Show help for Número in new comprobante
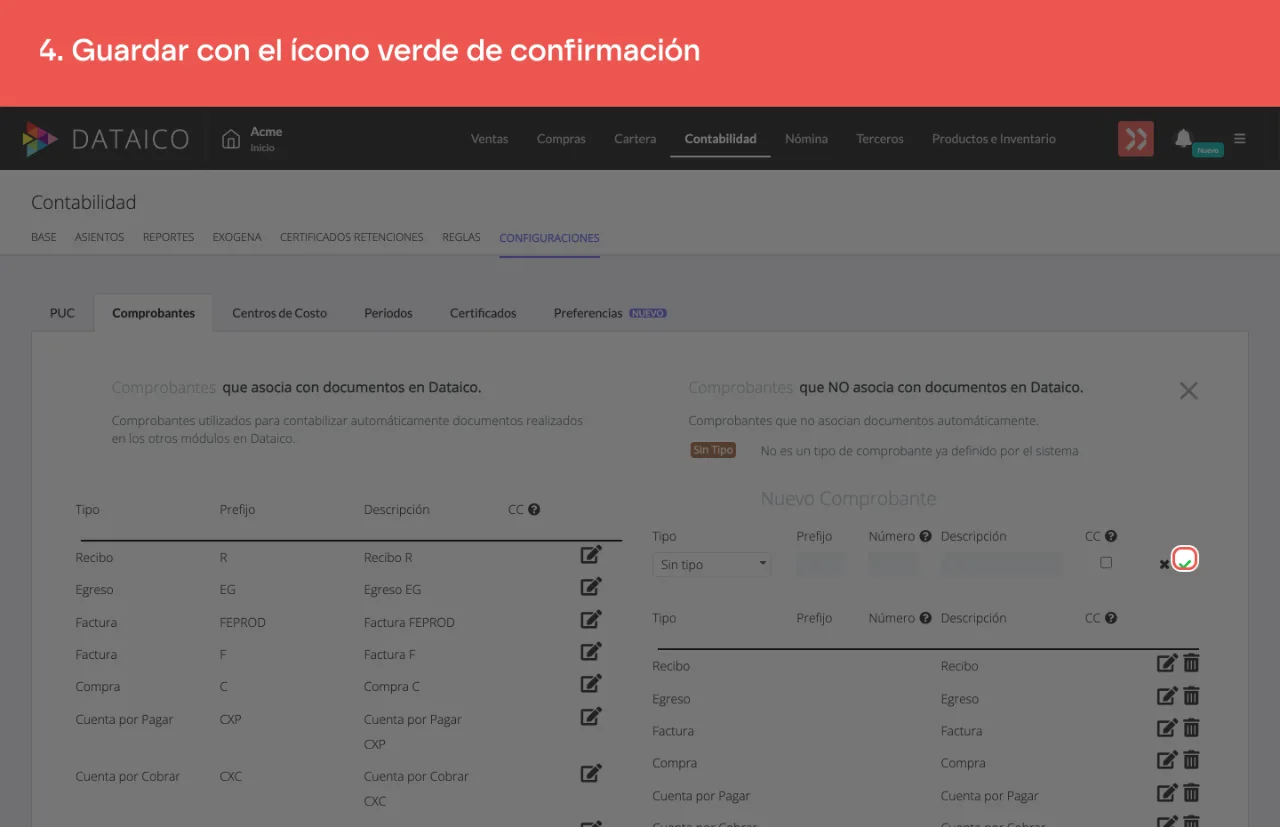The height and width of the screenshot is (827, 1280). pyautogui.click(x=925, y=536)
